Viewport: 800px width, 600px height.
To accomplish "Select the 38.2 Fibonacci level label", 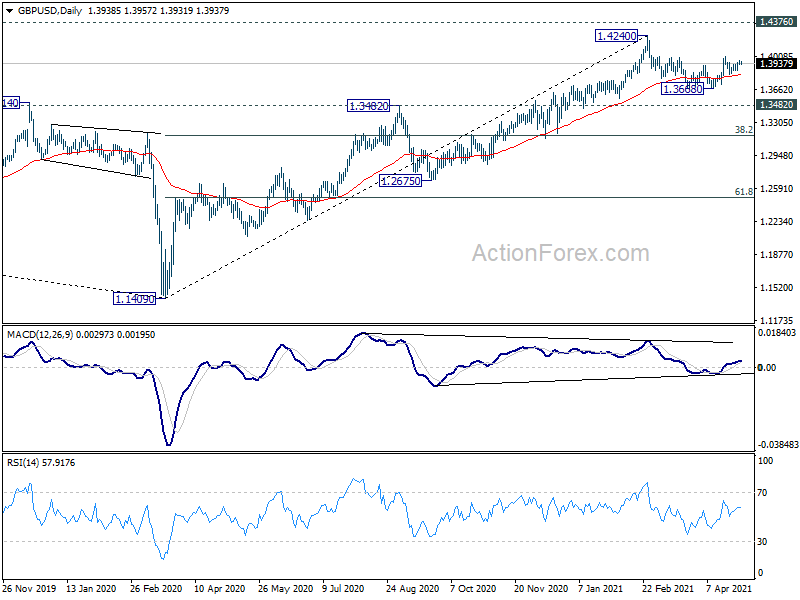I will pos(743,130).
